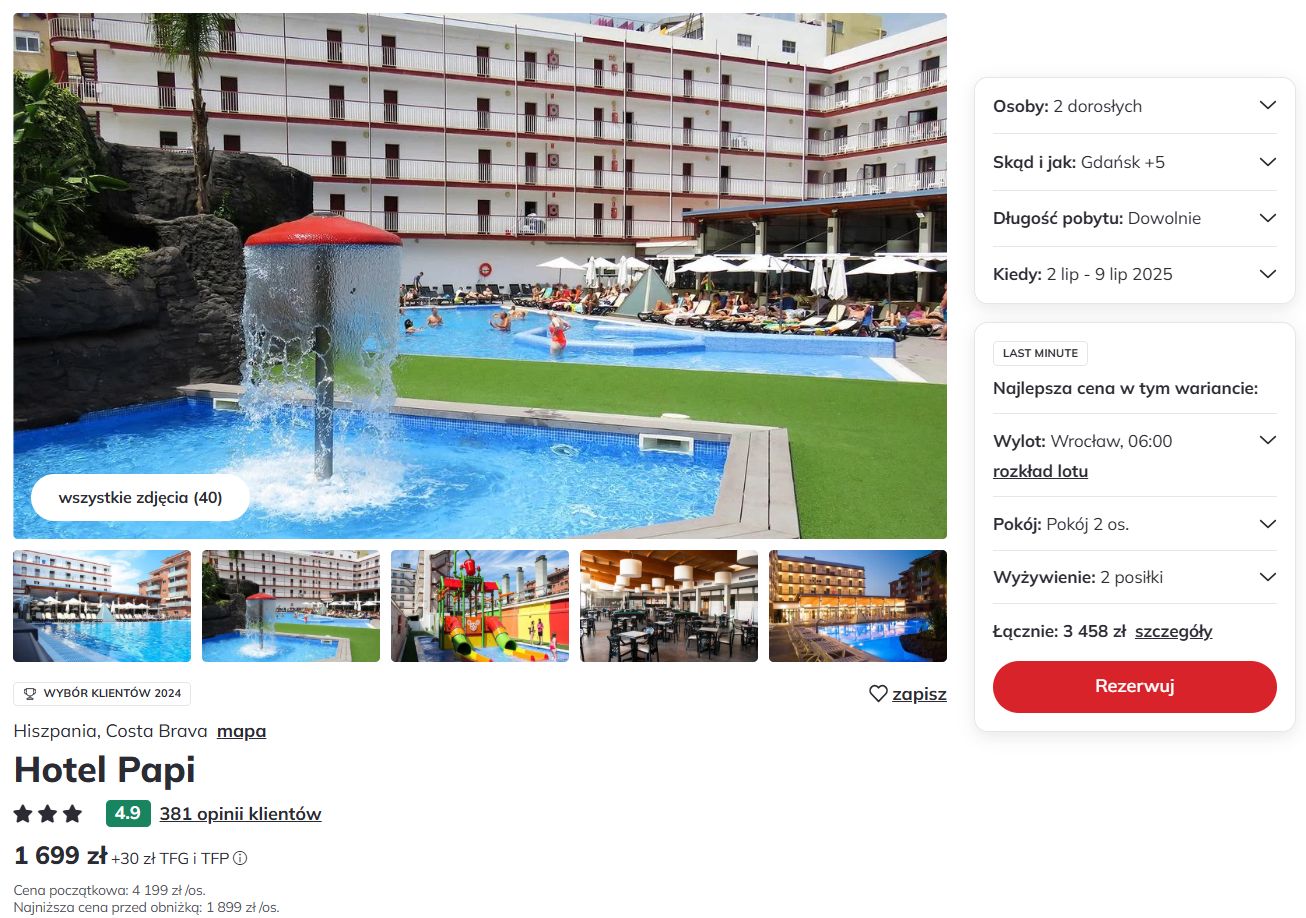This screenshot has width=1306, height=918.
Task: Change the Pokój room type
Action: [x=1135, y=524]
